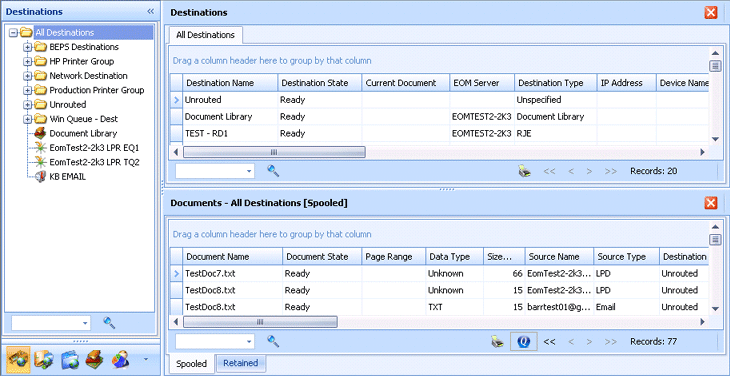Open search dropdown below Documents grid

(250, 342)
